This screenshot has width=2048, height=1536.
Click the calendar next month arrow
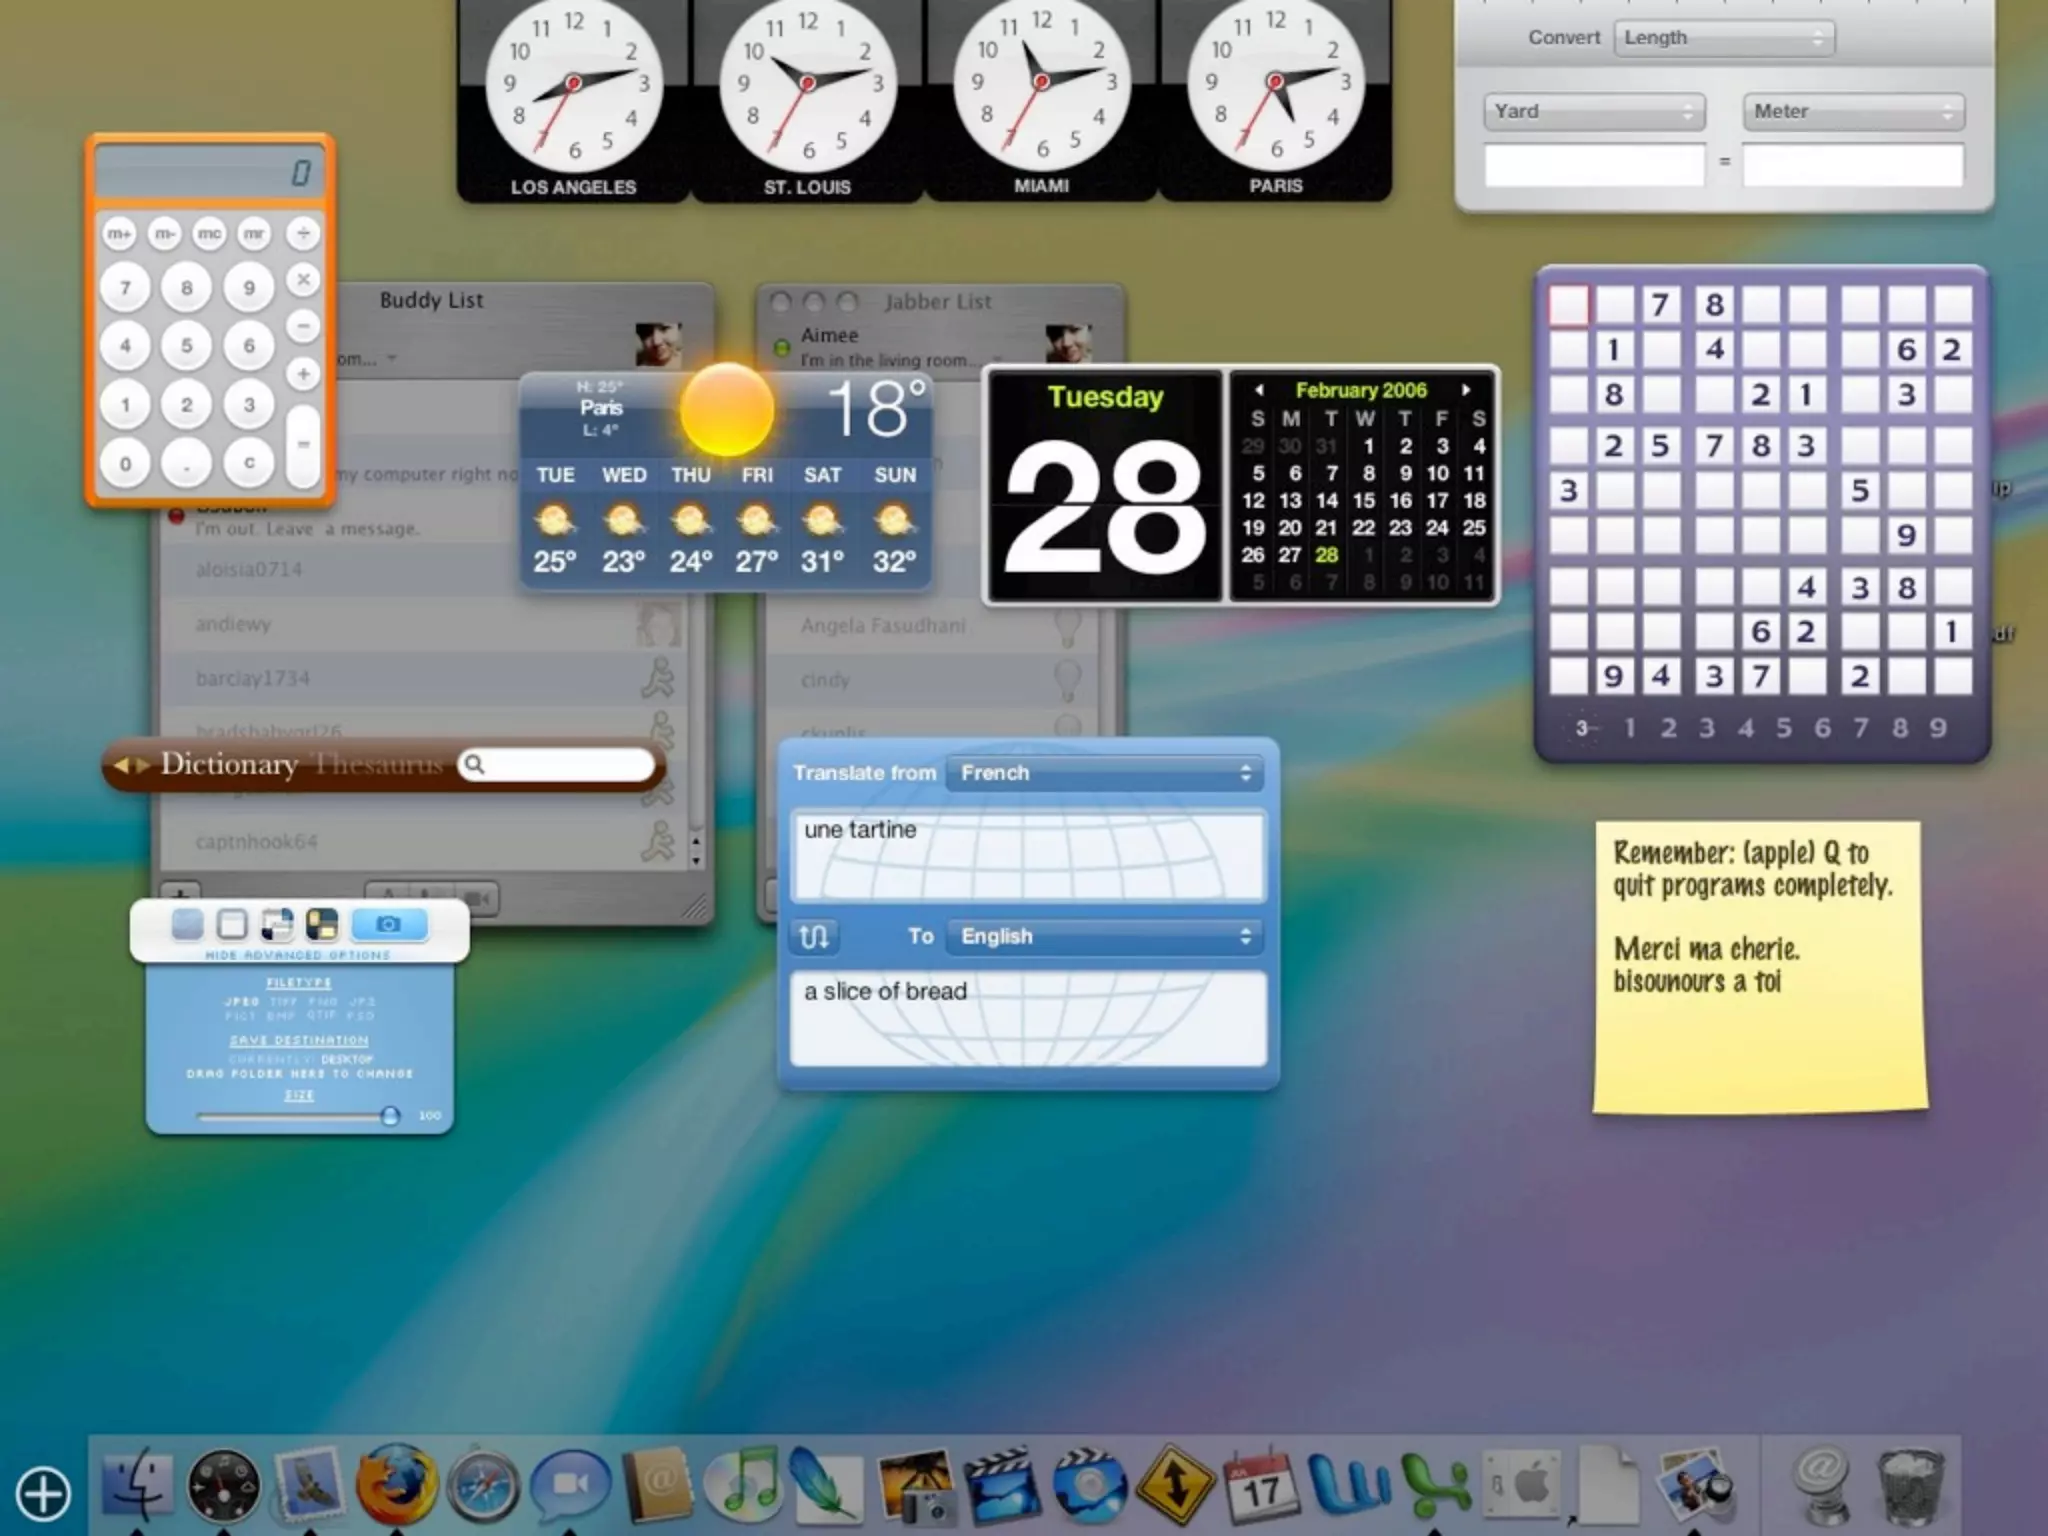tap(1466, 390)
